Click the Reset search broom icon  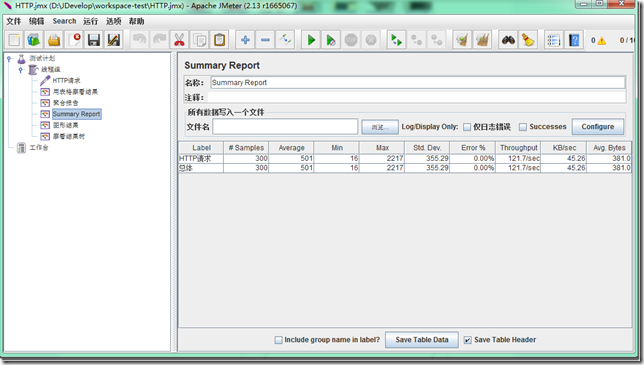[x=528, y=40]
